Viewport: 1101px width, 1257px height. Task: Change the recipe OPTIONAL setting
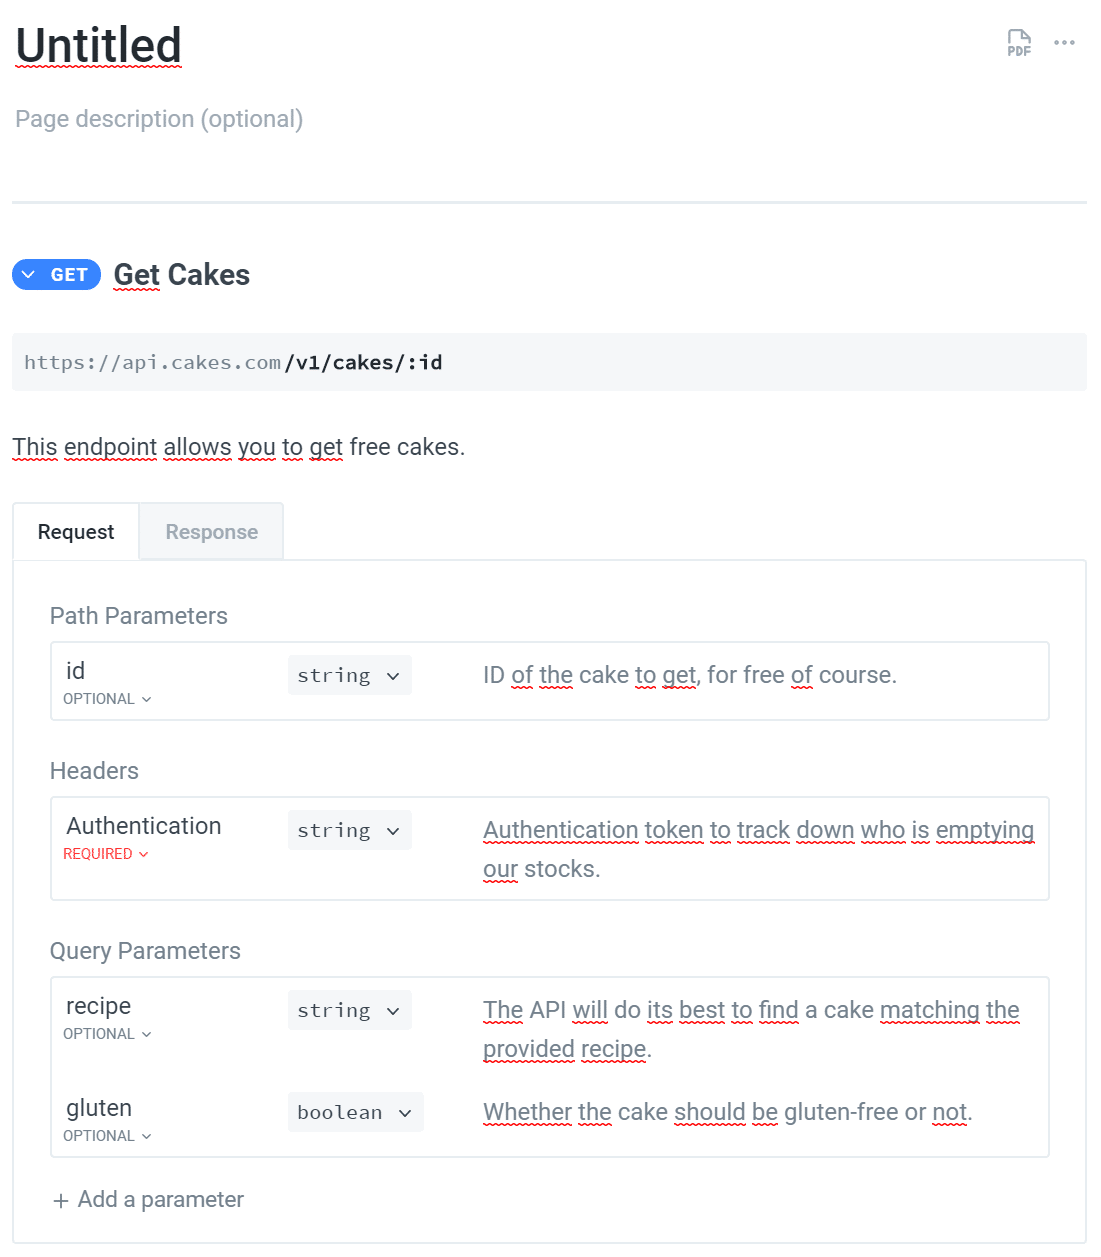106,1033
